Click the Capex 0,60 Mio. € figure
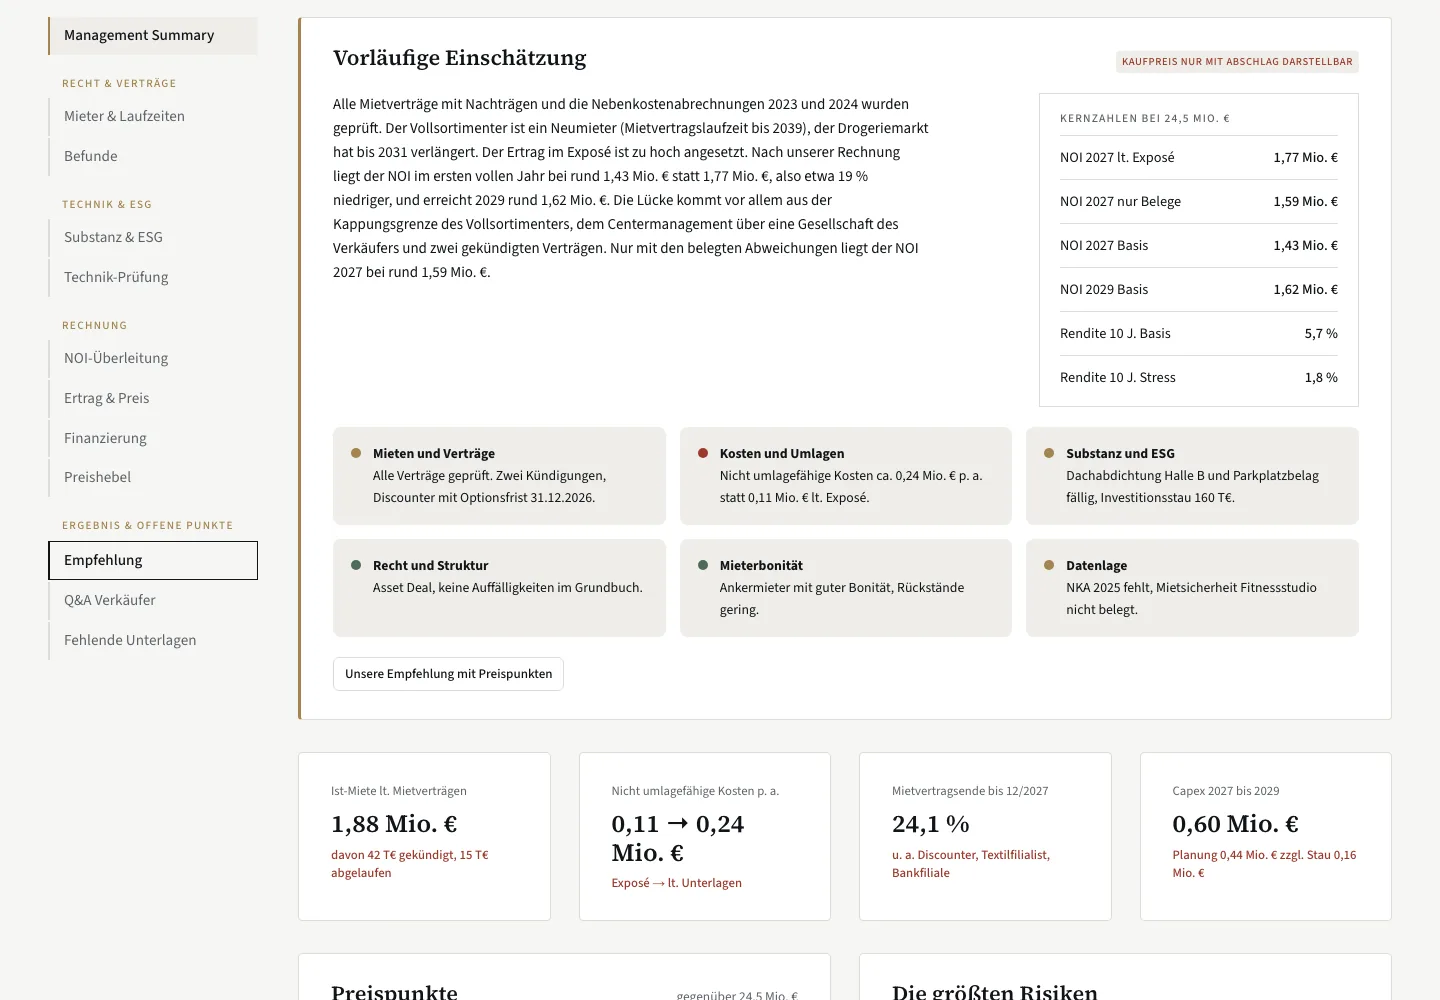 (x=1235, y=824)
